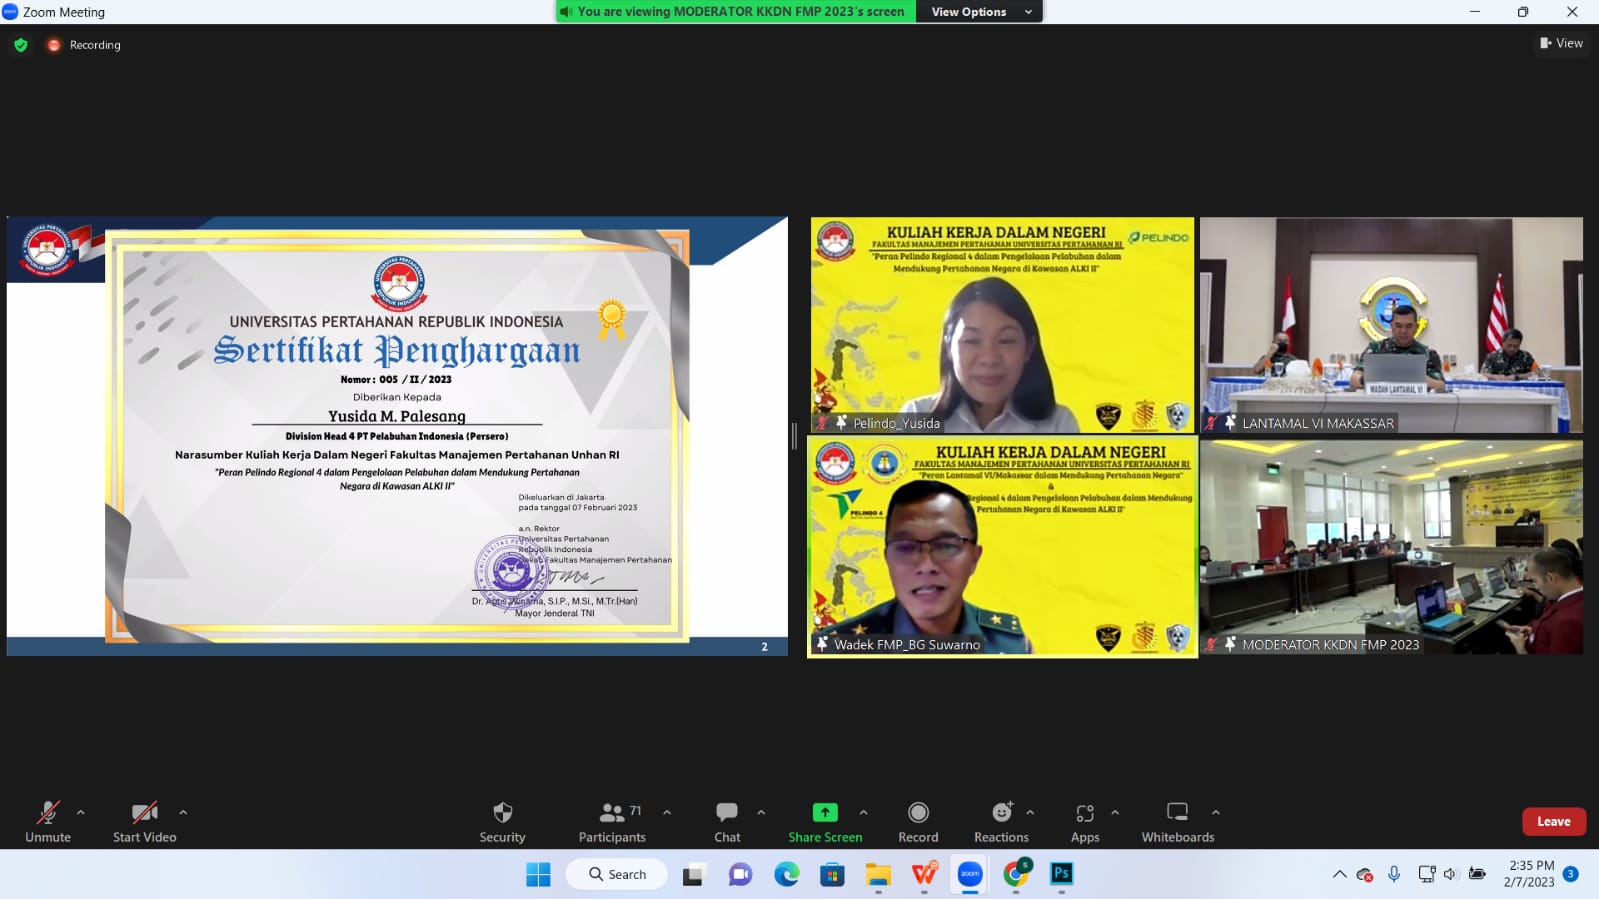Open notification badge showing 3
The width and height of the screenshot is (1599, 899).
click(1571, 874)
